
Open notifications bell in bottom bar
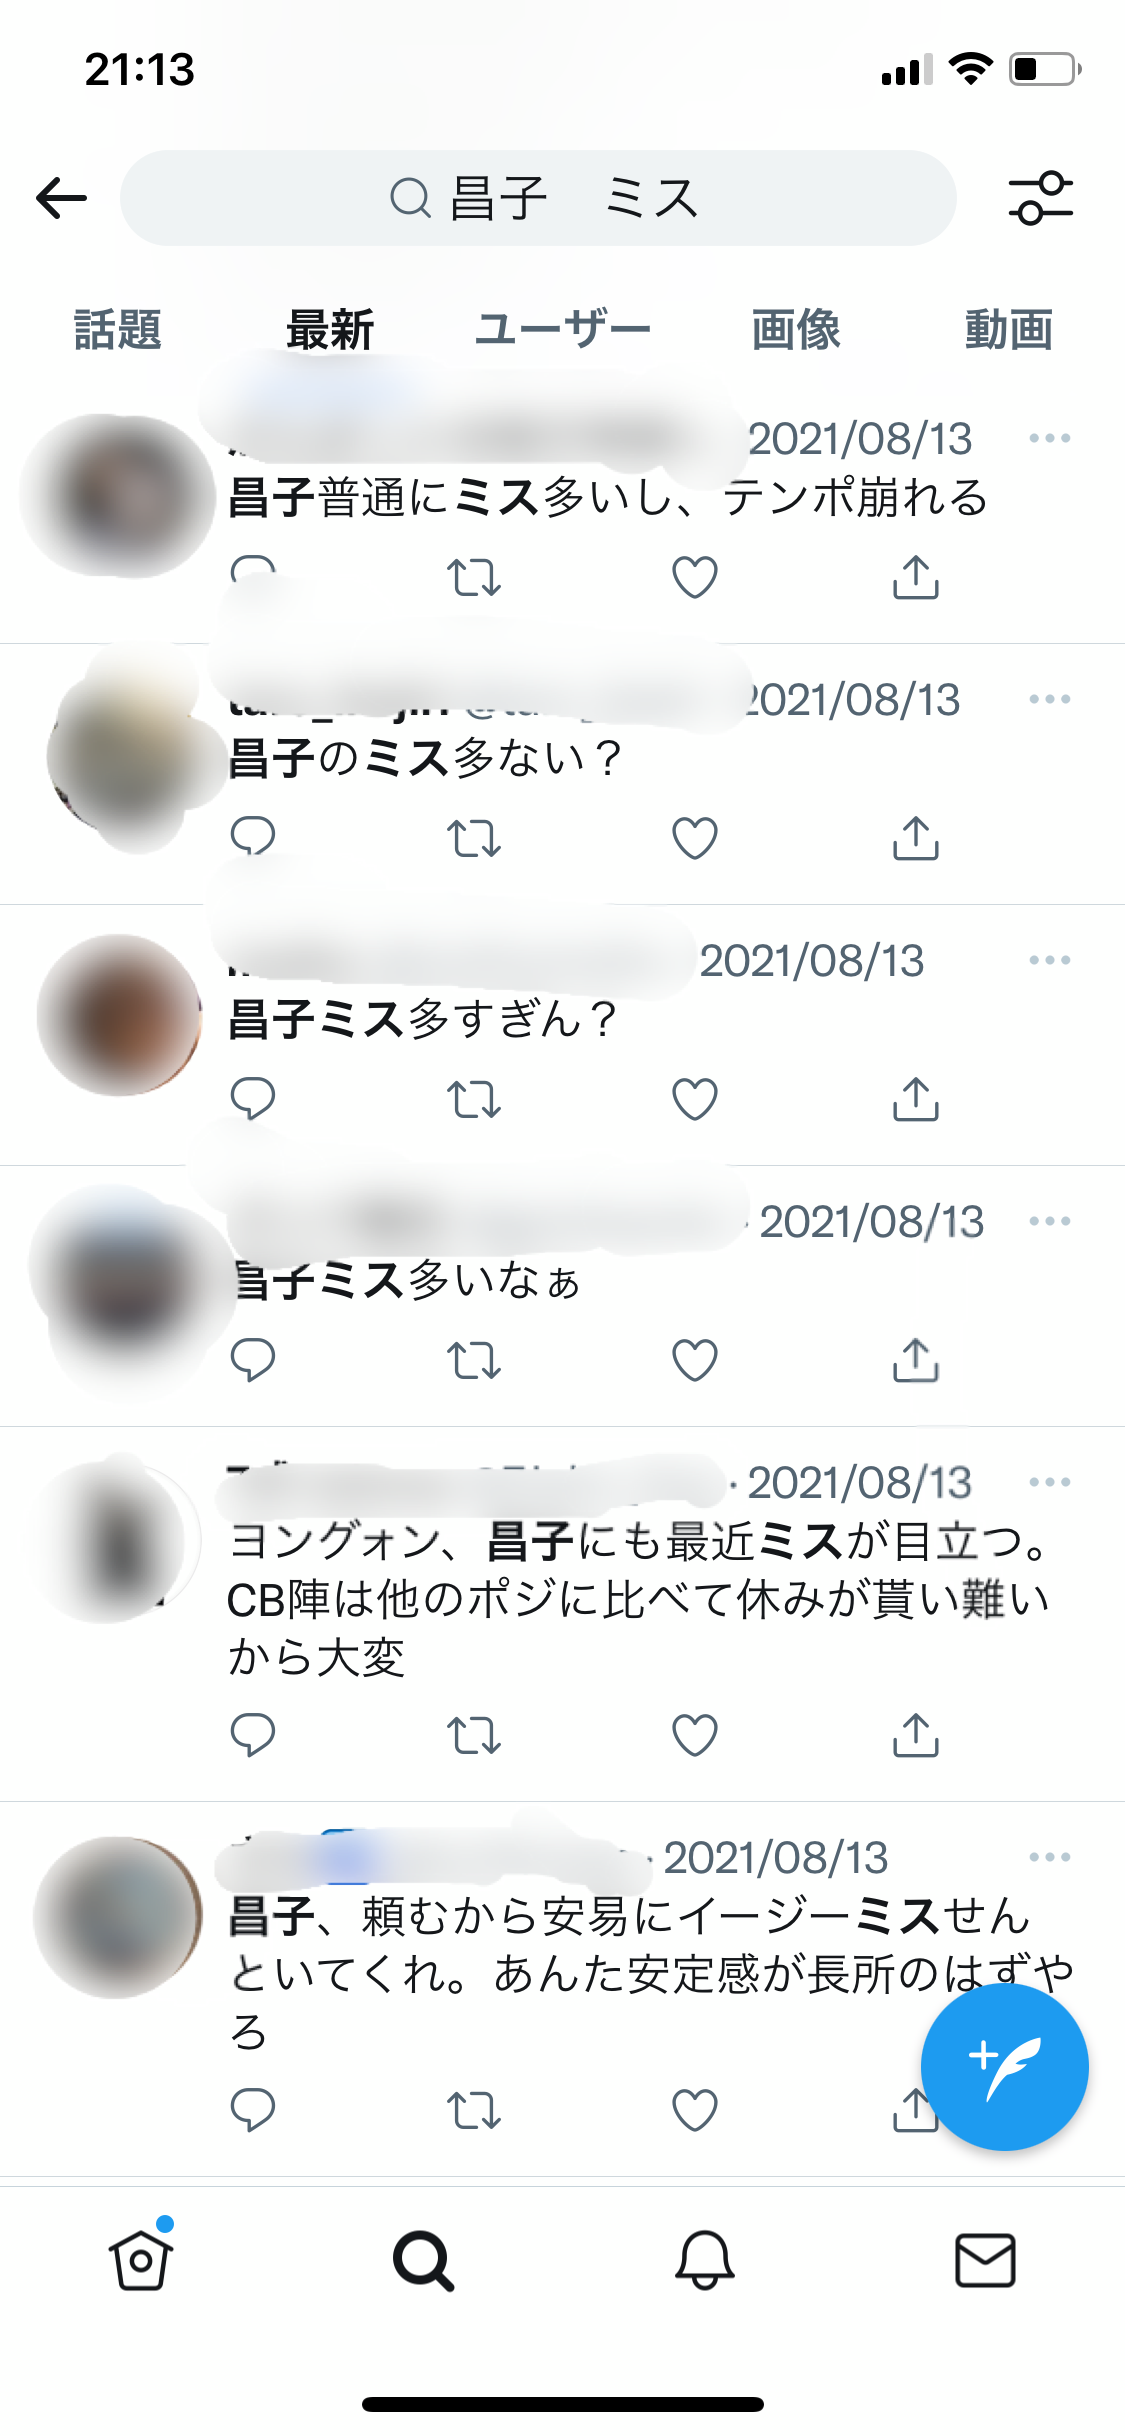705,2260
